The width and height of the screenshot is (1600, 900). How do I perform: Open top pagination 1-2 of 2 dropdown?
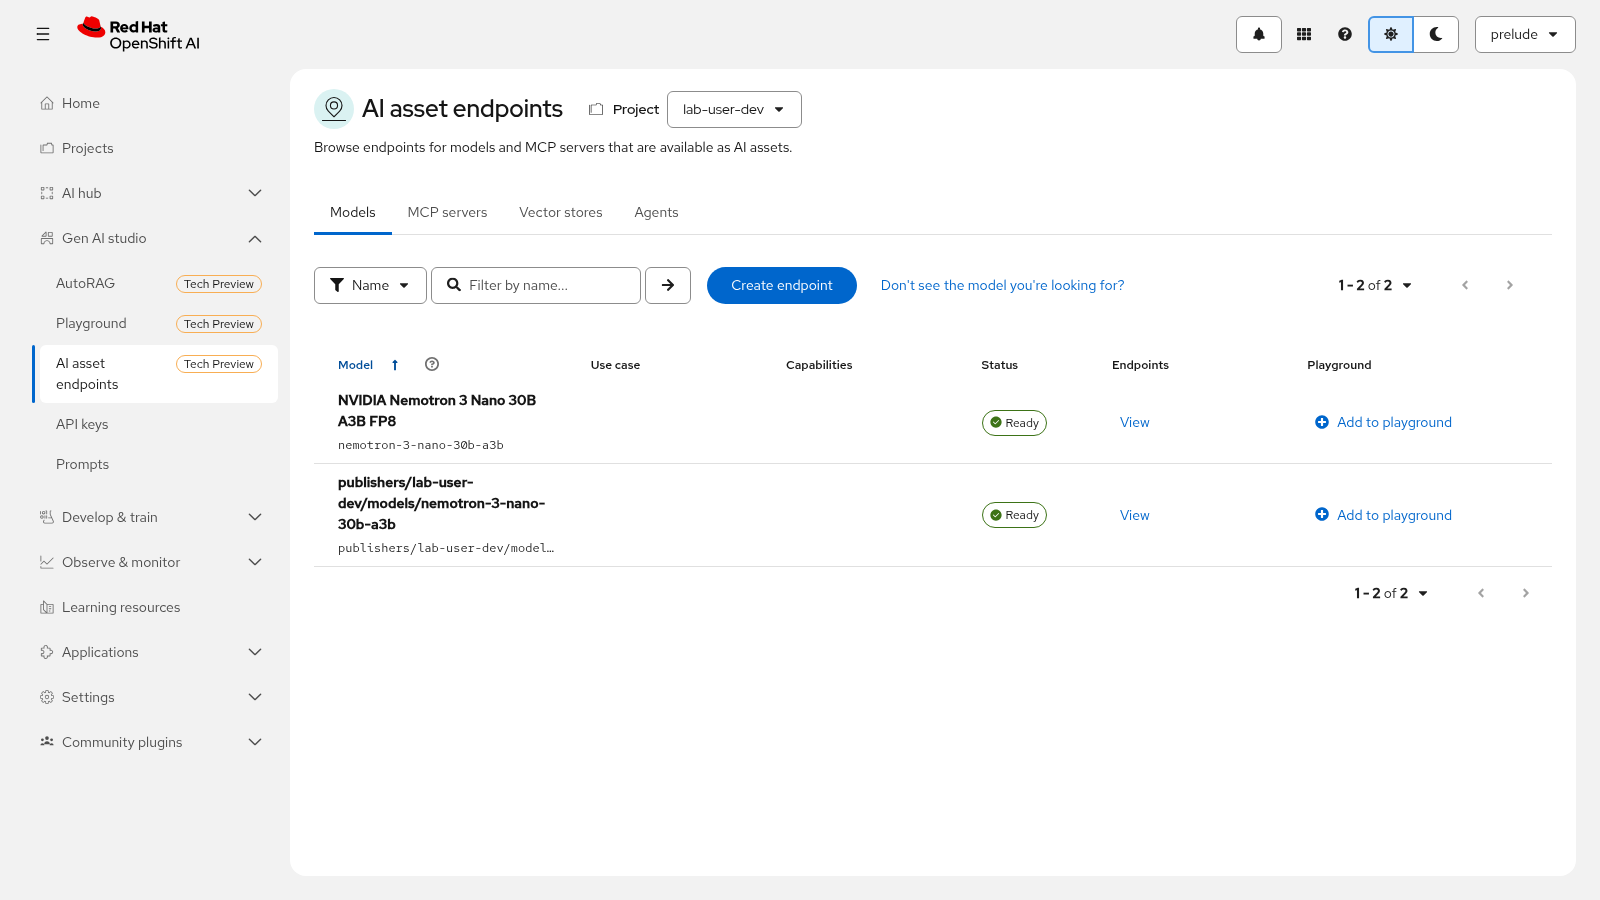(1375, 285)
